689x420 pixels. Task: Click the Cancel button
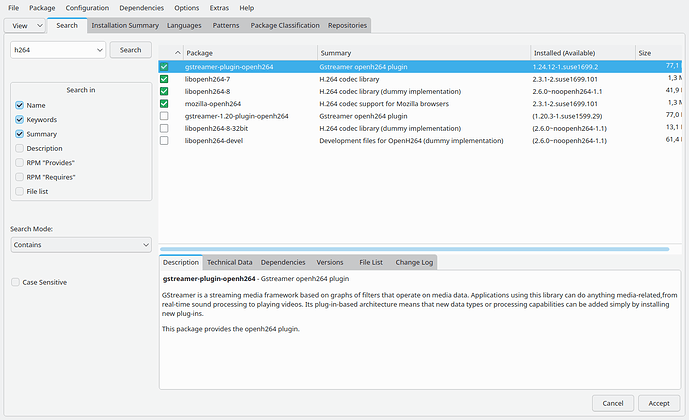pyautogui.click(x=613, y=403)
